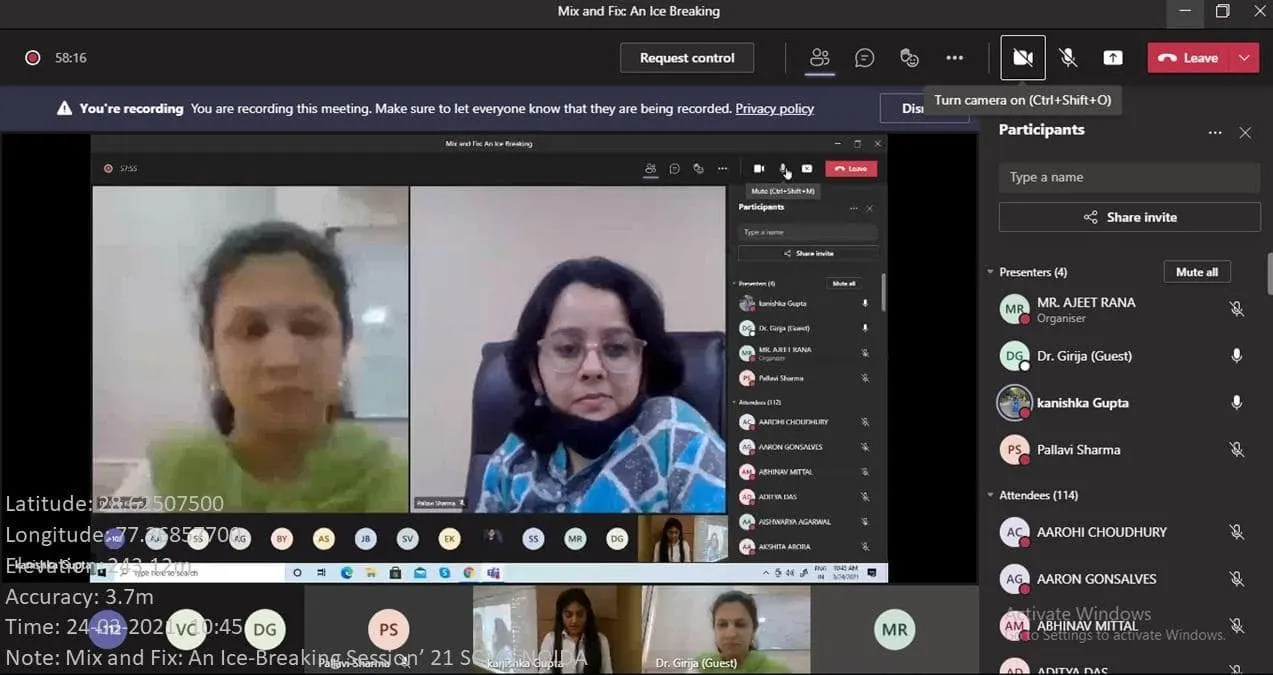Toggle AAROHI CHOUDHURY's muted mic icon
Image resolution: width=1273 pixels, height=675 pixels.
point(1236,531)
